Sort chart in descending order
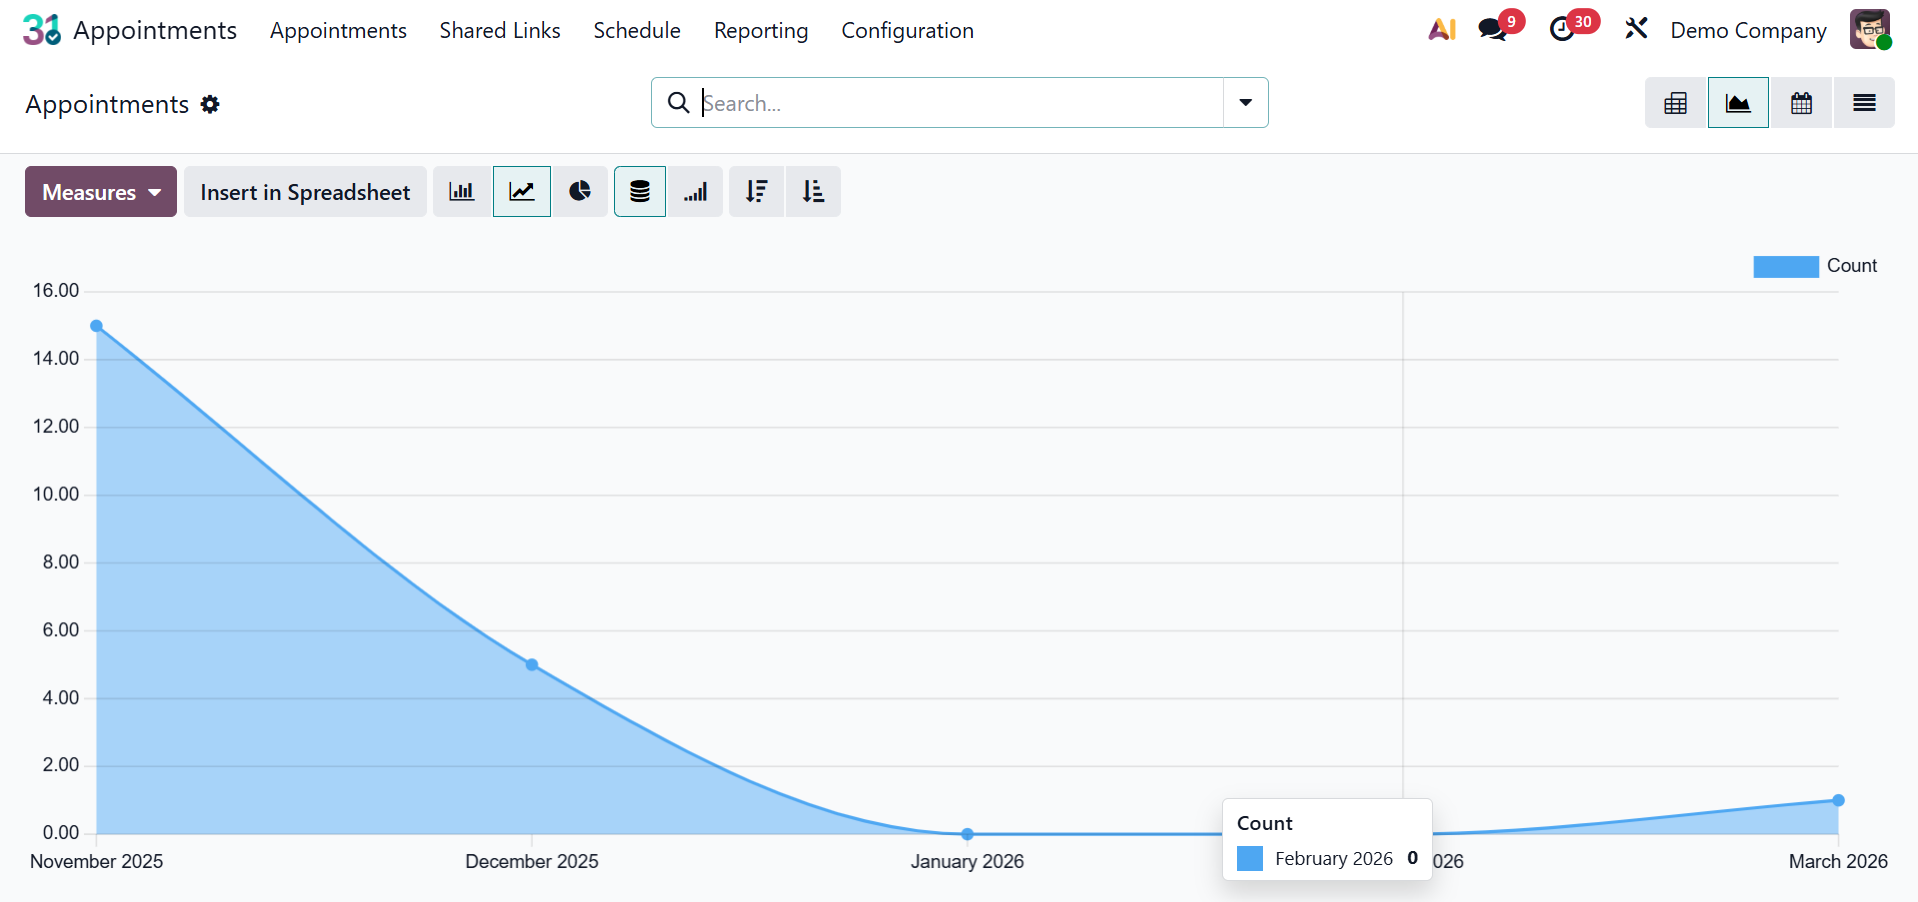Screen dimensions: 1918x902 [x=756, y=192]
